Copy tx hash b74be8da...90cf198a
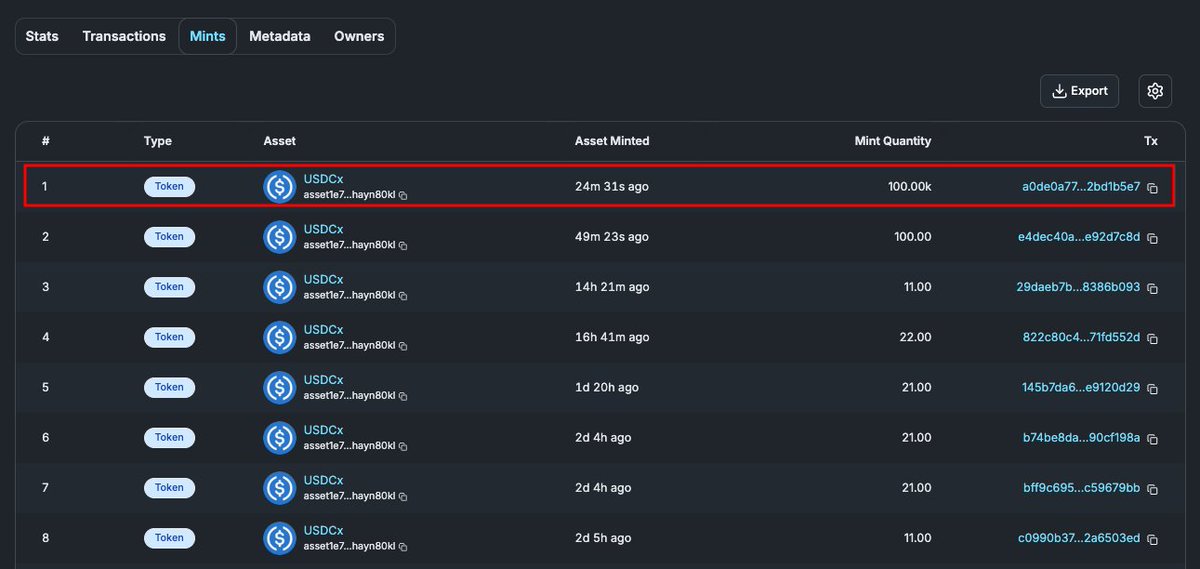The image size is (1200, 569). coord(1152,438)
